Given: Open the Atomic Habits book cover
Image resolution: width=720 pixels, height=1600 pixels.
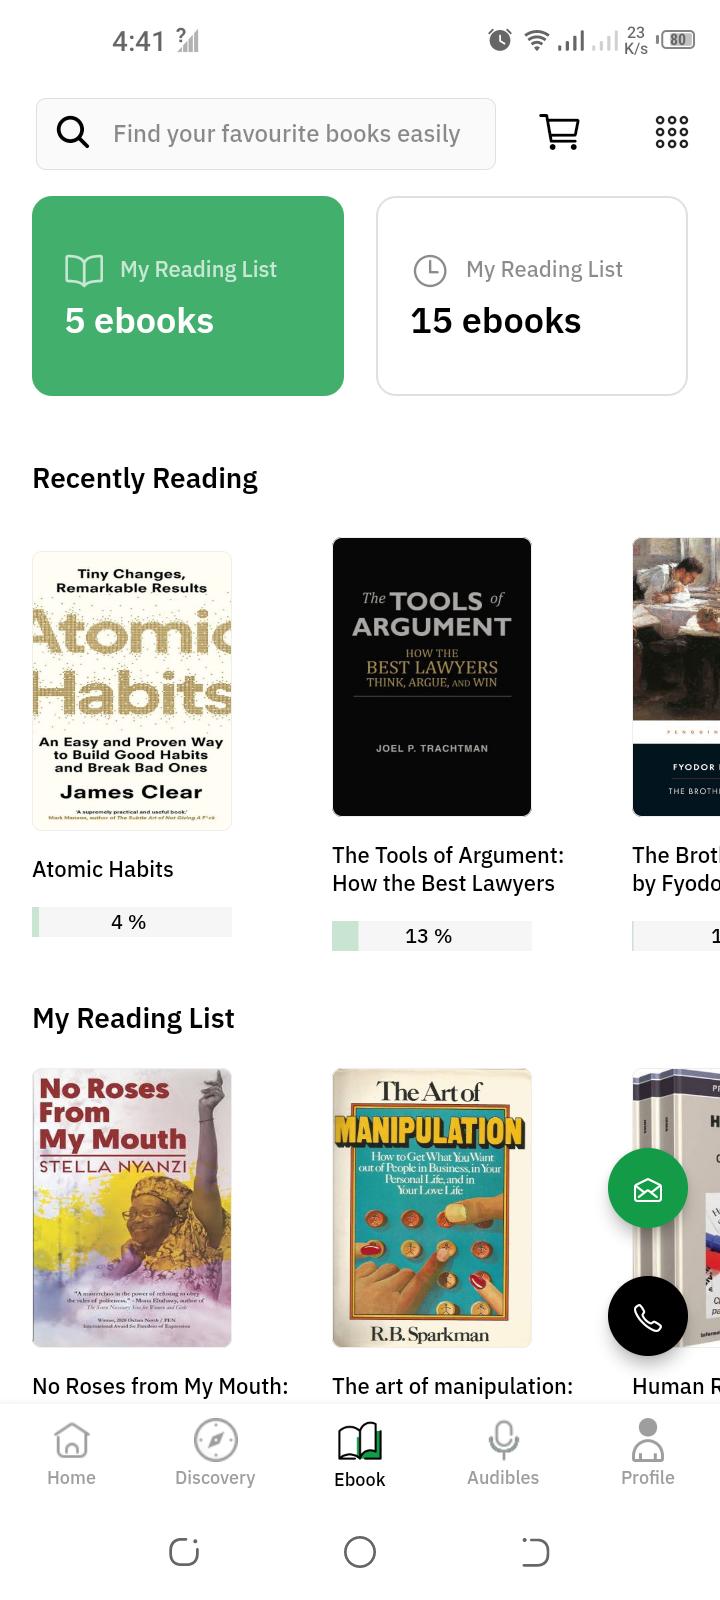Looking at the screenshot, I should pyautogui.click(x=132, y=691).
